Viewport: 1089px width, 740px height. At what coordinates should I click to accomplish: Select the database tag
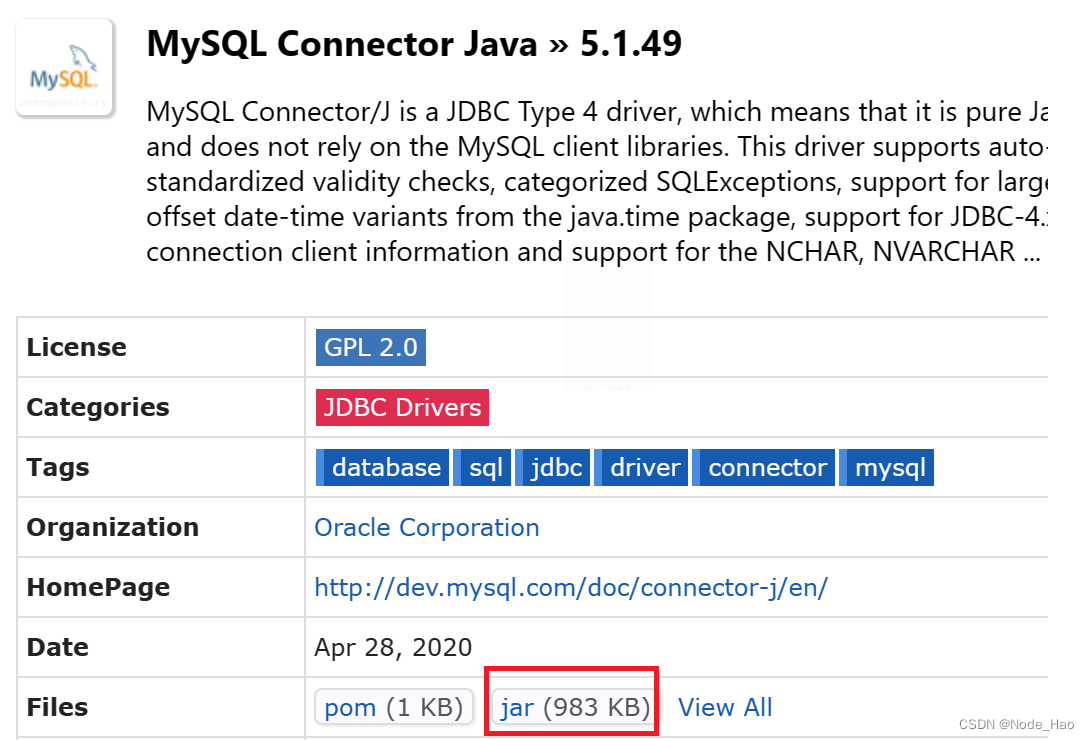(x=383, y=468)
